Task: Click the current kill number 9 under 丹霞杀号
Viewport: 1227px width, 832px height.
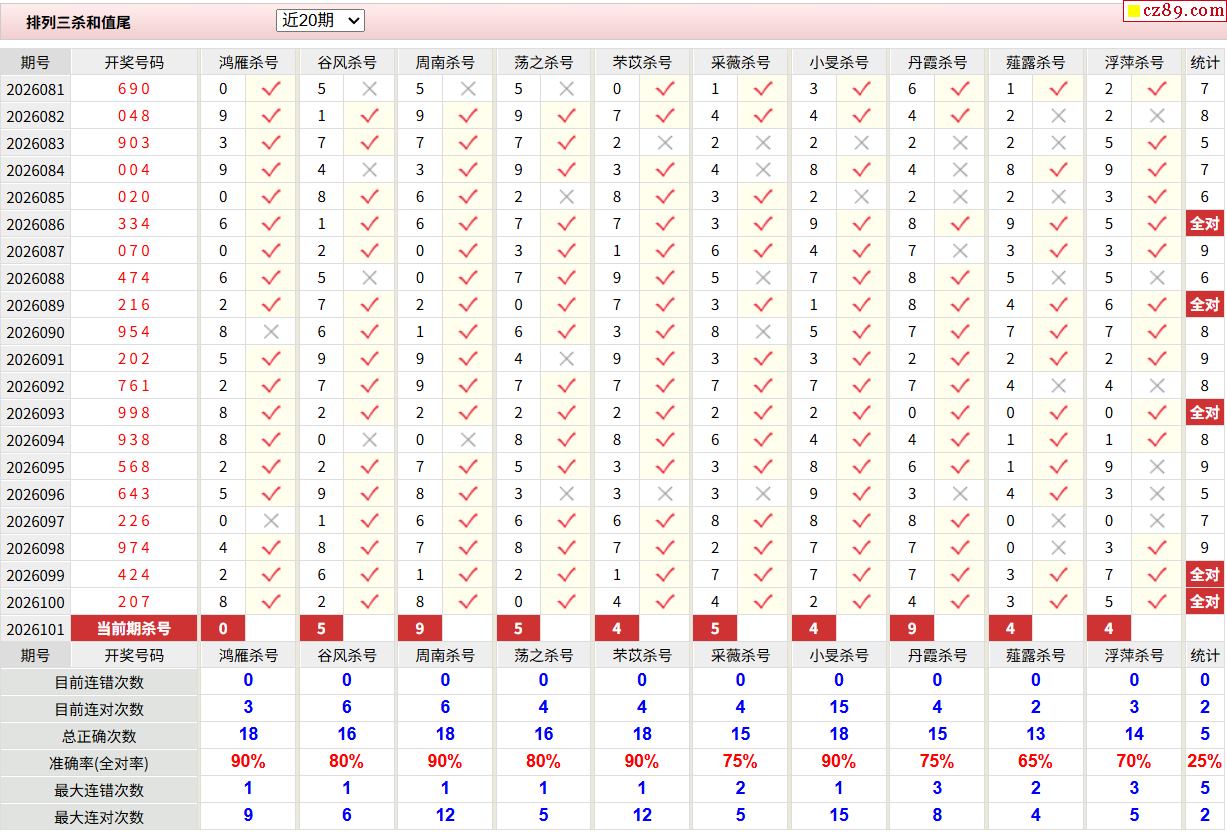Action: pos(912,629)
